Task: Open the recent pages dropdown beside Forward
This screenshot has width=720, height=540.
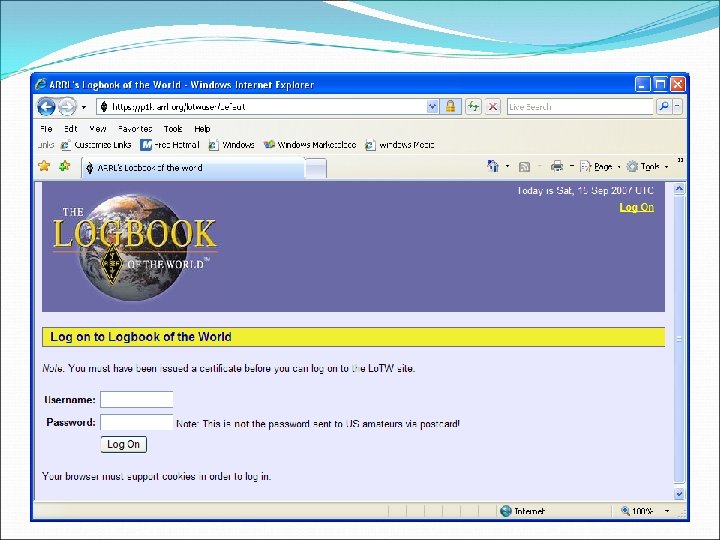Action: point(84,107)
